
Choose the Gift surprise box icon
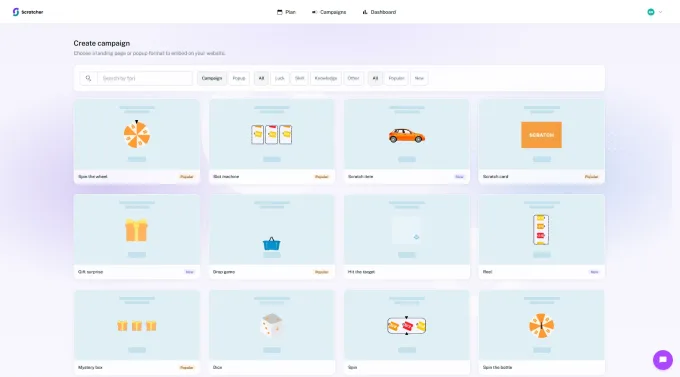[x=137, y=230]
